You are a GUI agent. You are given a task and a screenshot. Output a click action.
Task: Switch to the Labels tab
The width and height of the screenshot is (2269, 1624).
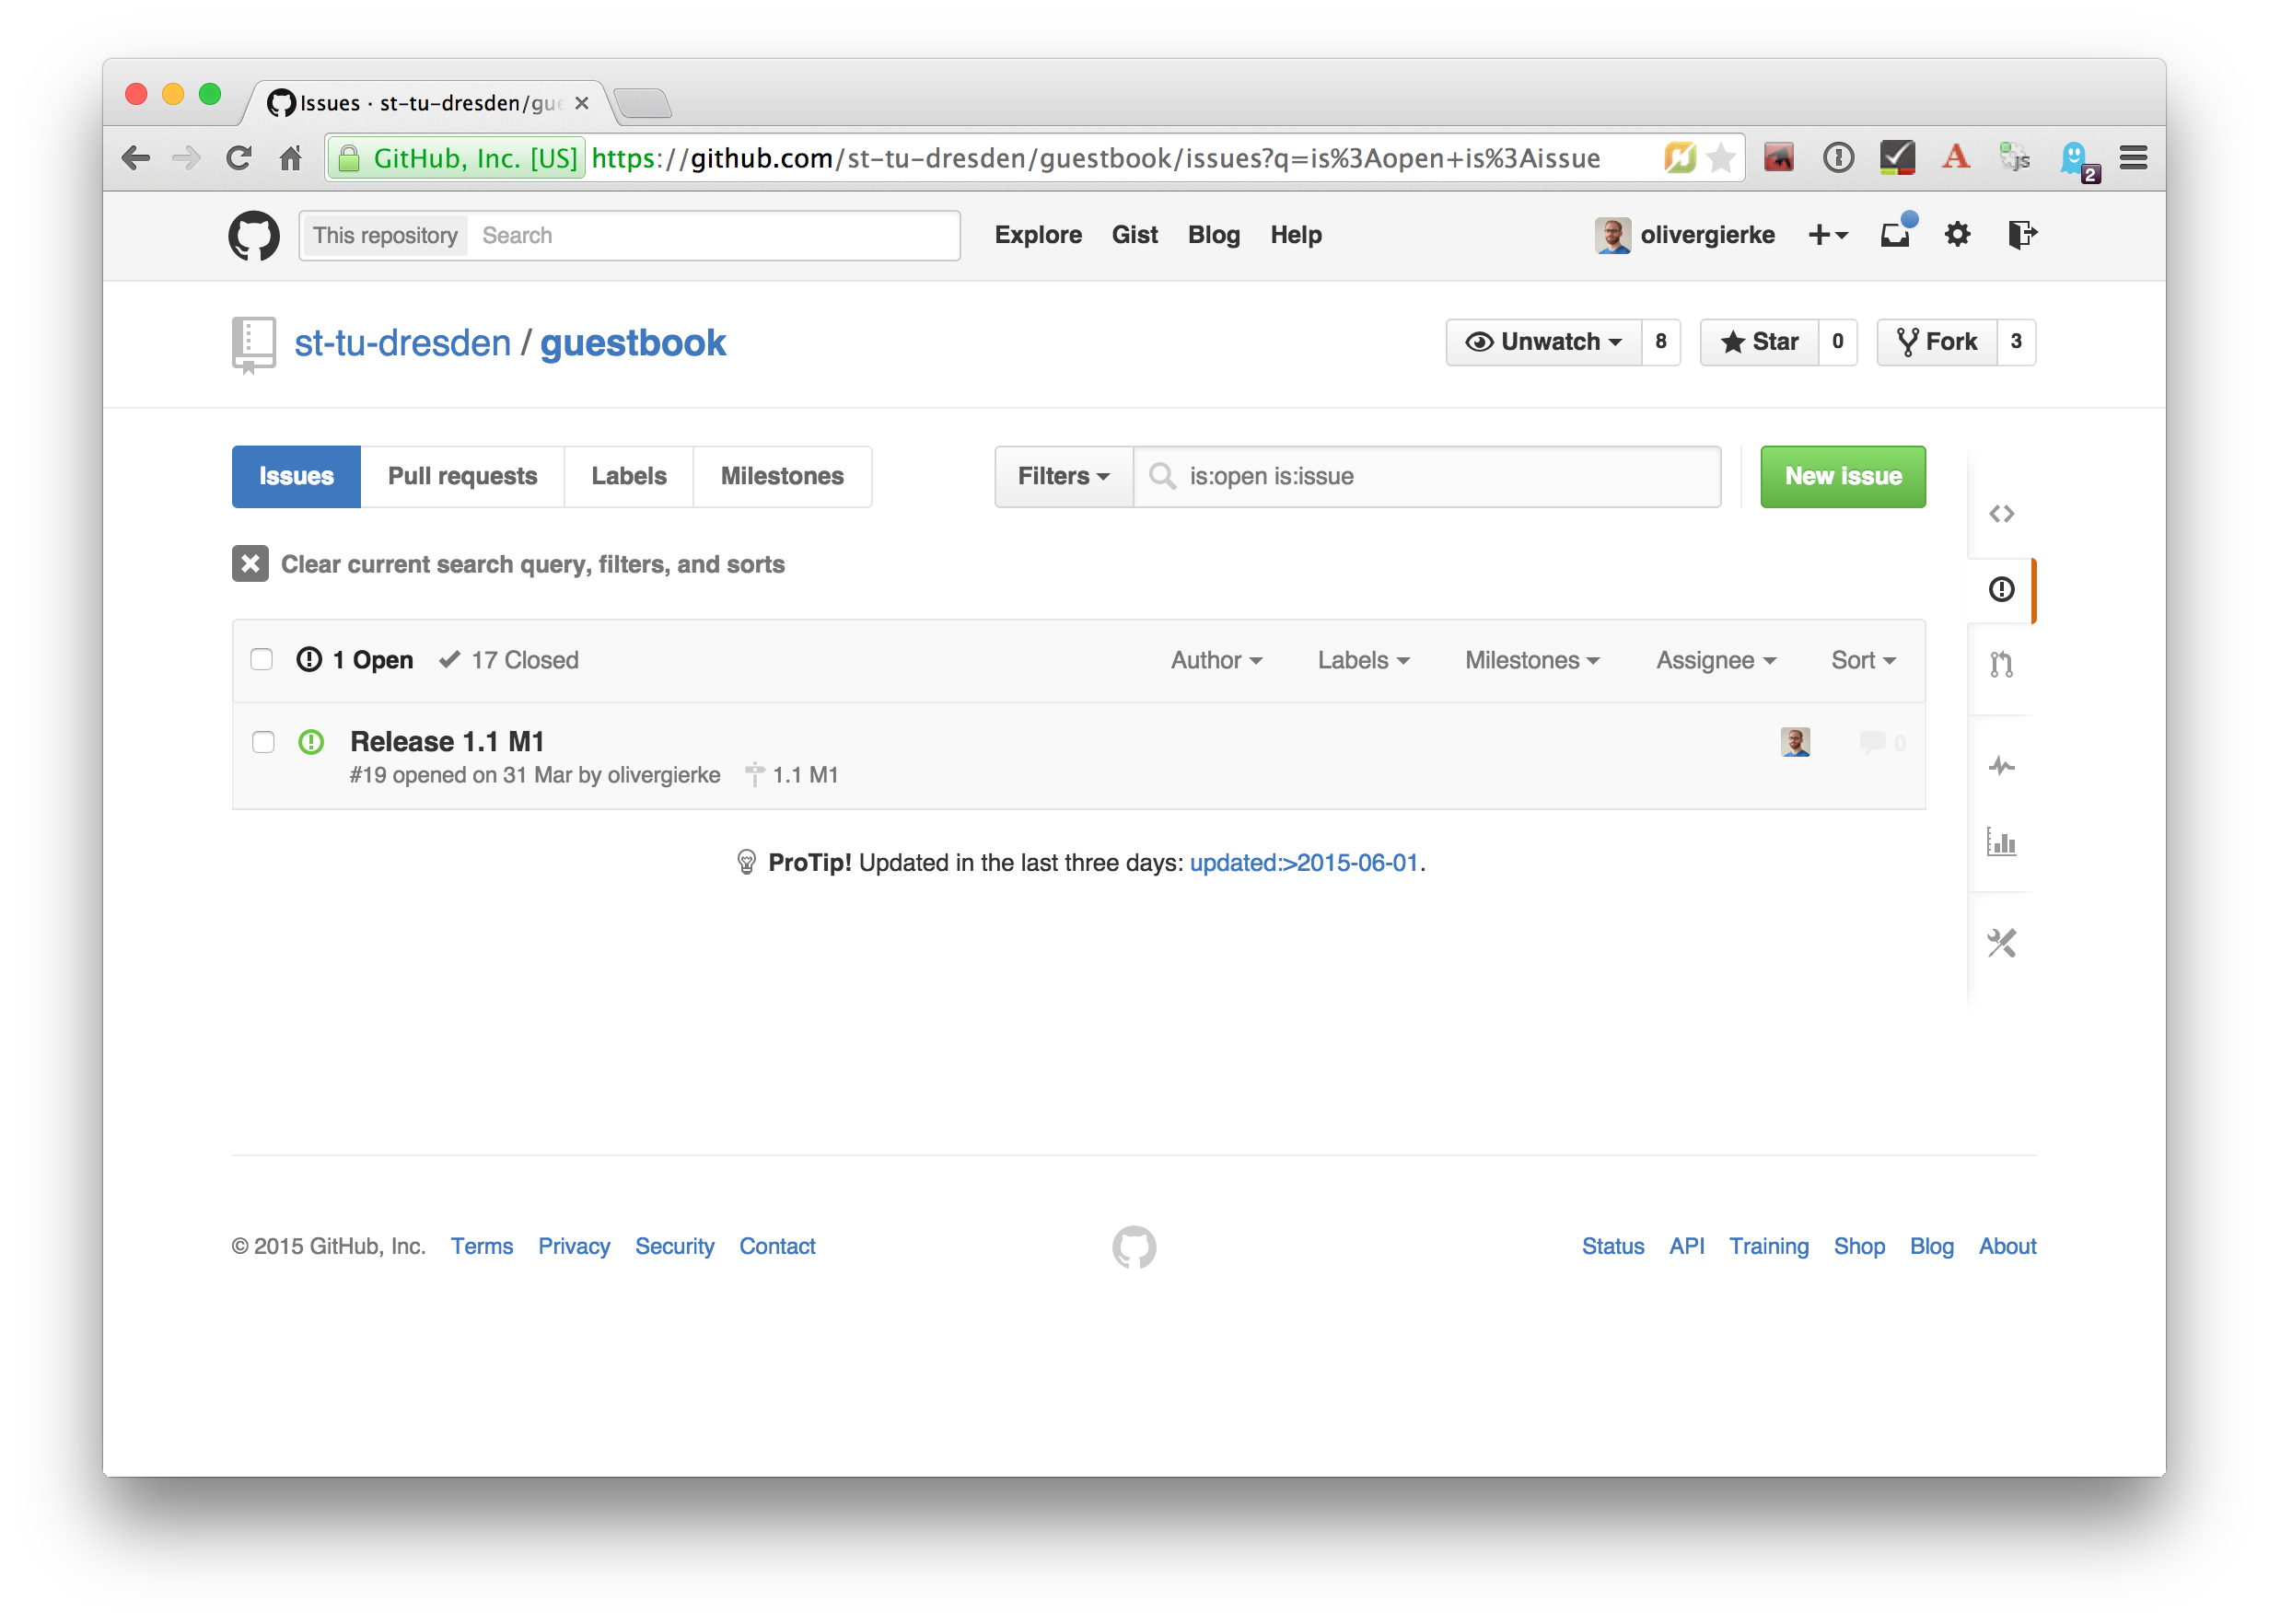coord(629,476)
